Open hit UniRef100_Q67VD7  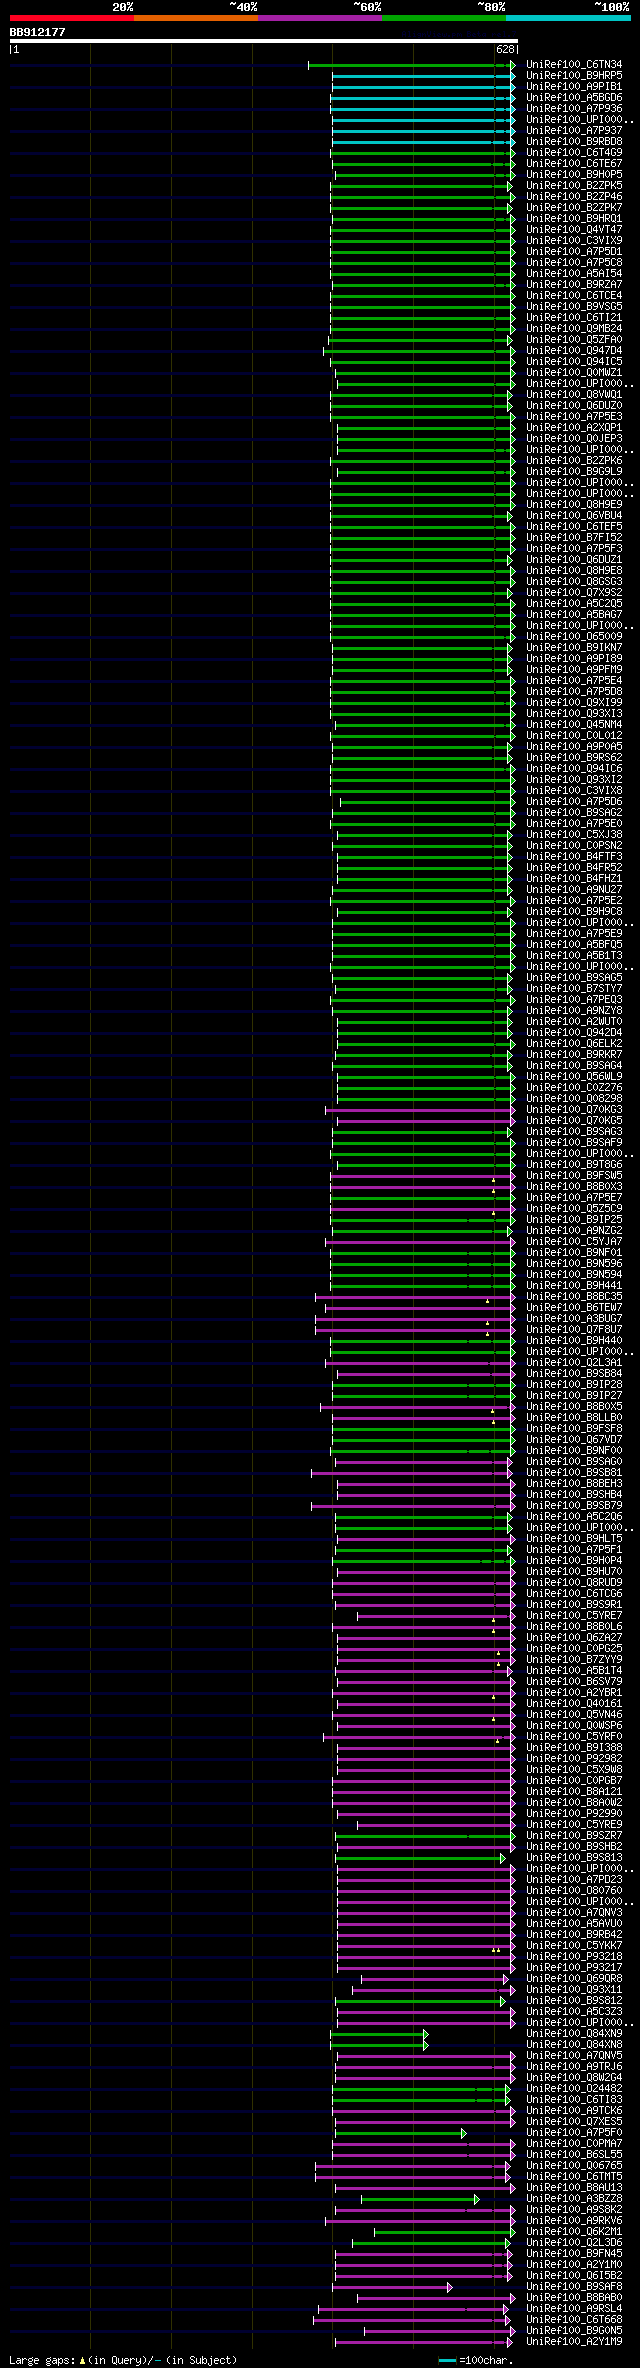tap(574, 1440)
